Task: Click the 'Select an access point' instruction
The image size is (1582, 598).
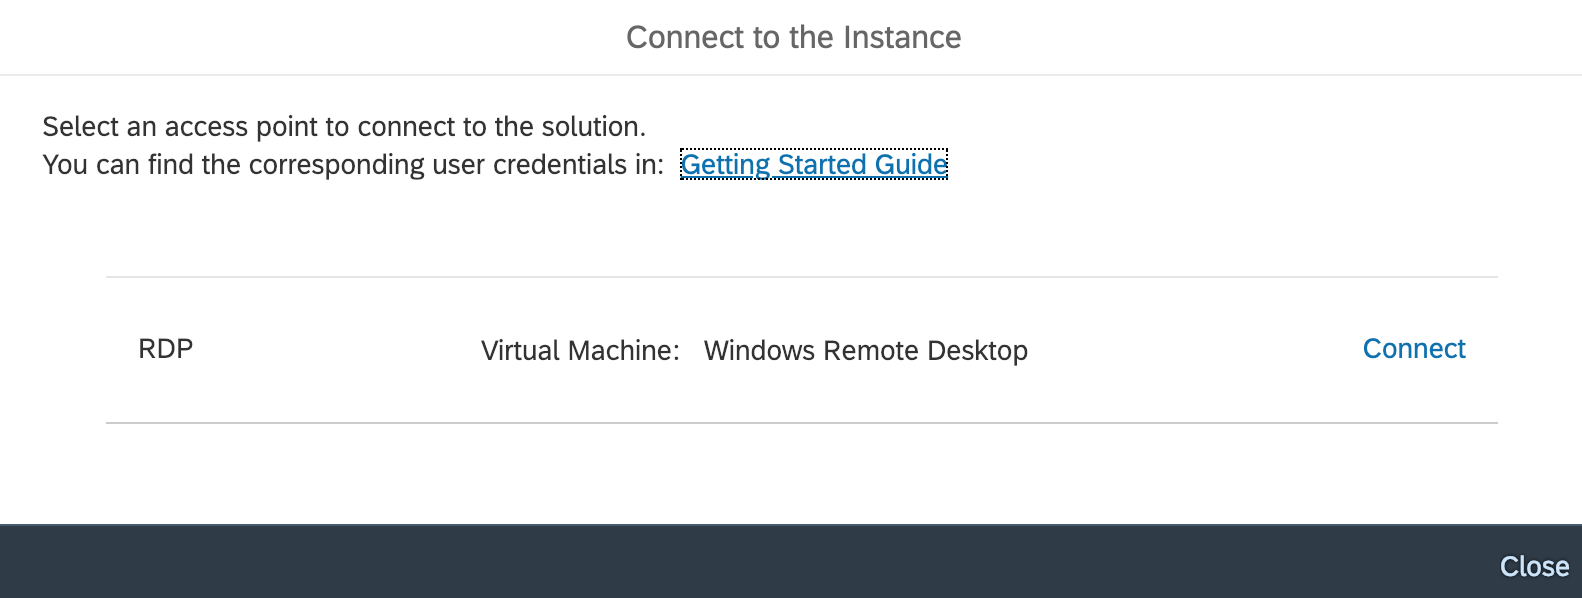Action: (x=344, y=127)
